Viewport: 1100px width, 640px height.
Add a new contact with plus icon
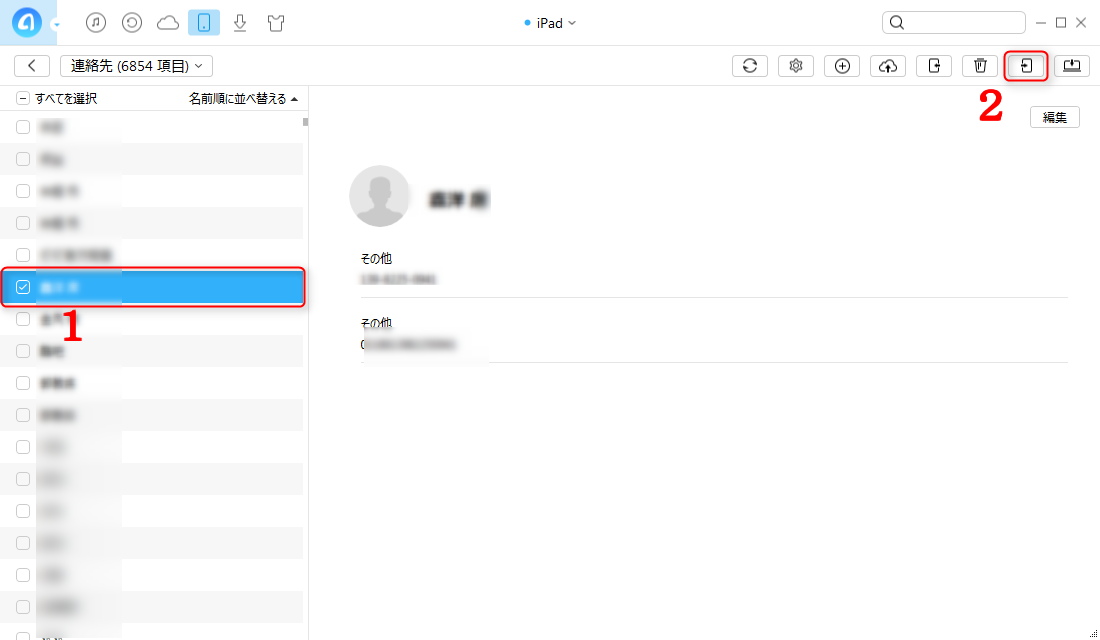[842, 65]
